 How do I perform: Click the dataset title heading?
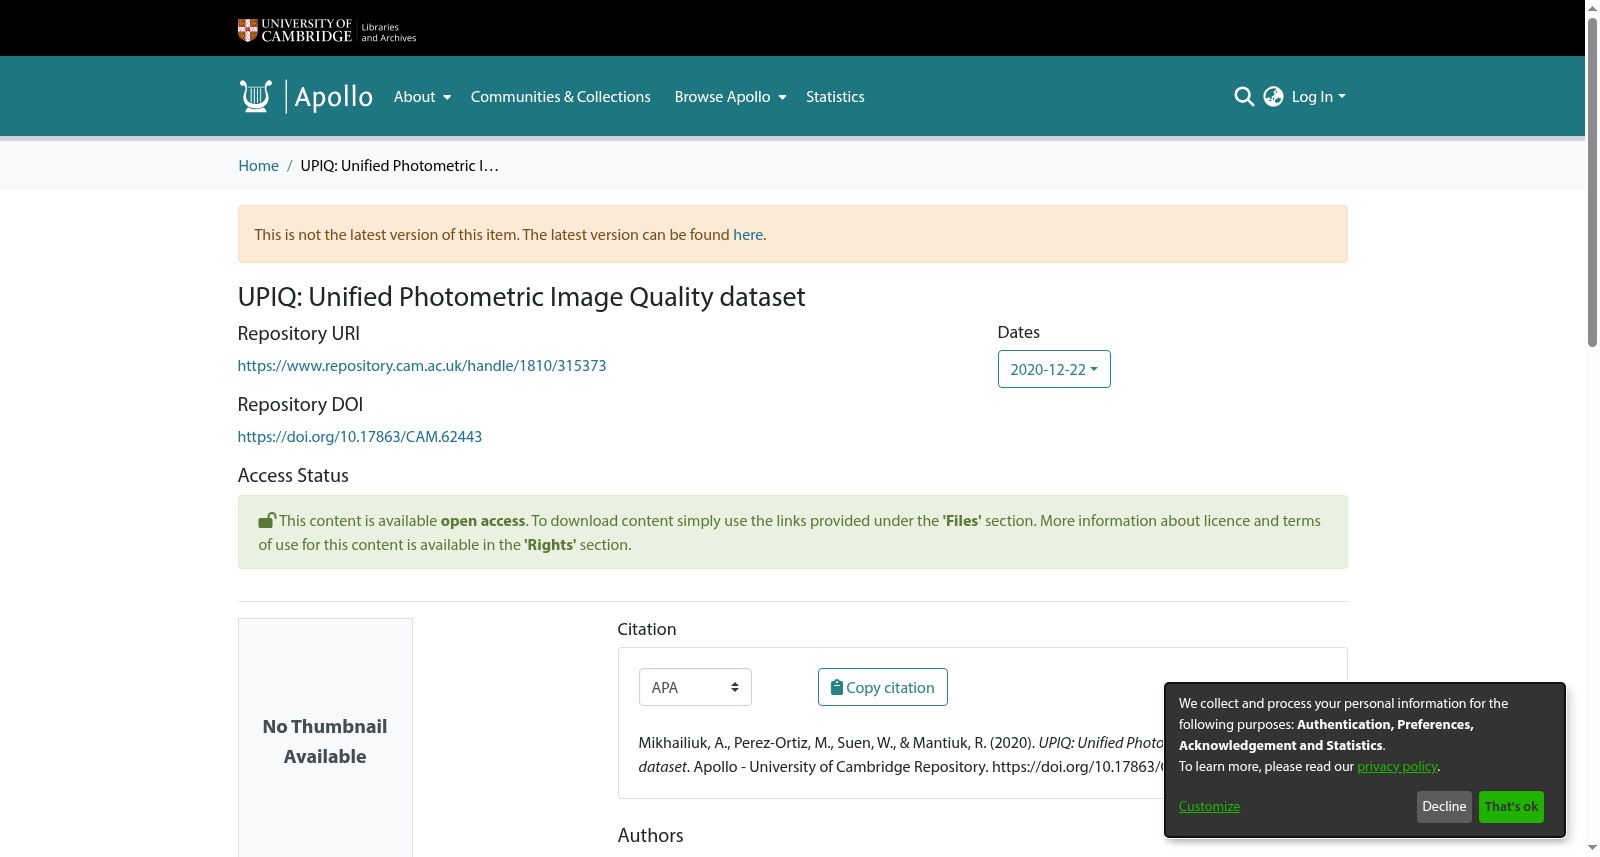coord(521,297)
